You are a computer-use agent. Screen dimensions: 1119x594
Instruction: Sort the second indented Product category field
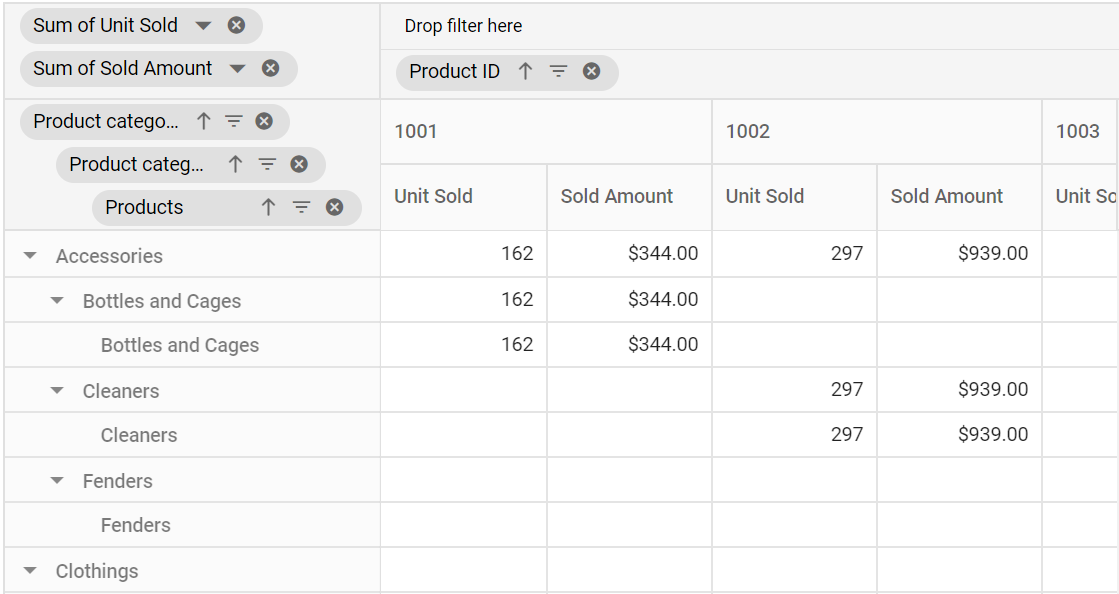(x=235, y=164)
